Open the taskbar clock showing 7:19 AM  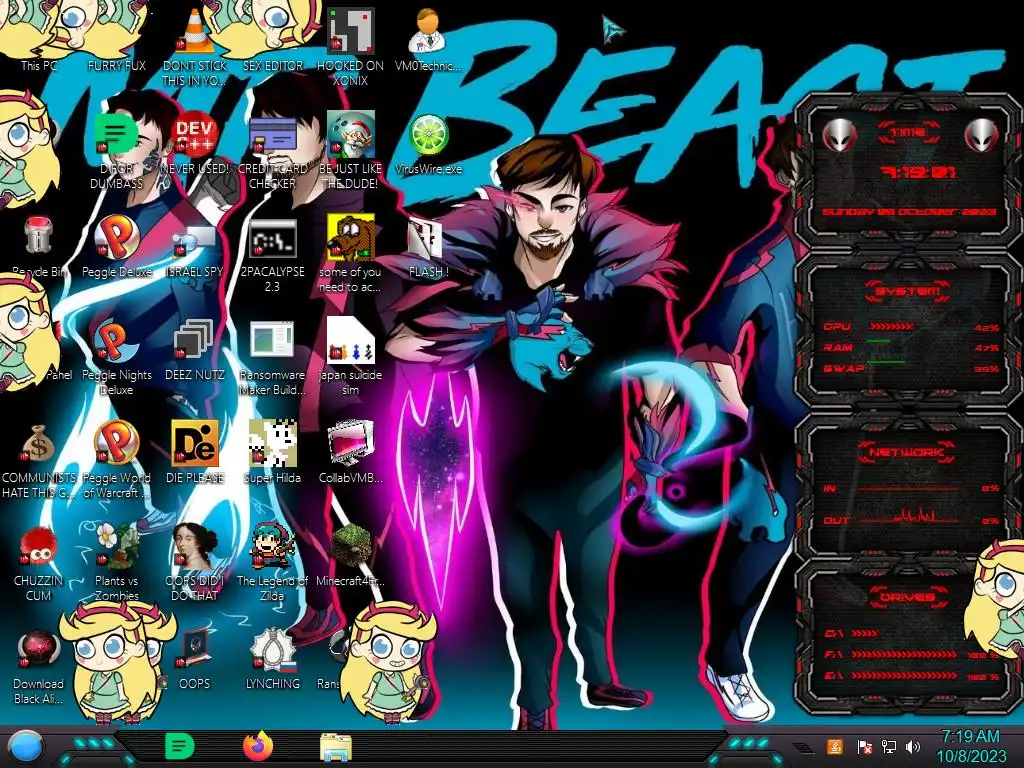(970, 746)
